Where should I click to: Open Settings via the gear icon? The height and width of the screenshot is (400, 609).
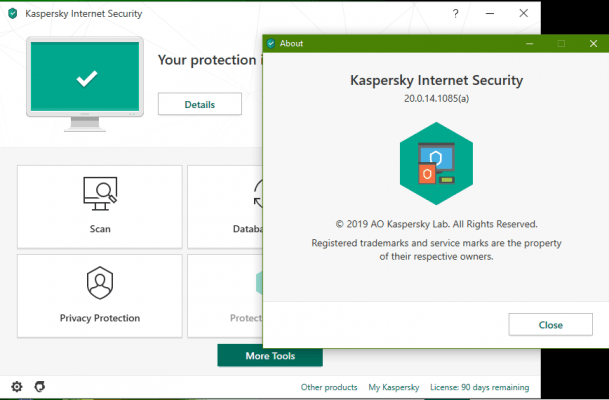tap(16, 386)
